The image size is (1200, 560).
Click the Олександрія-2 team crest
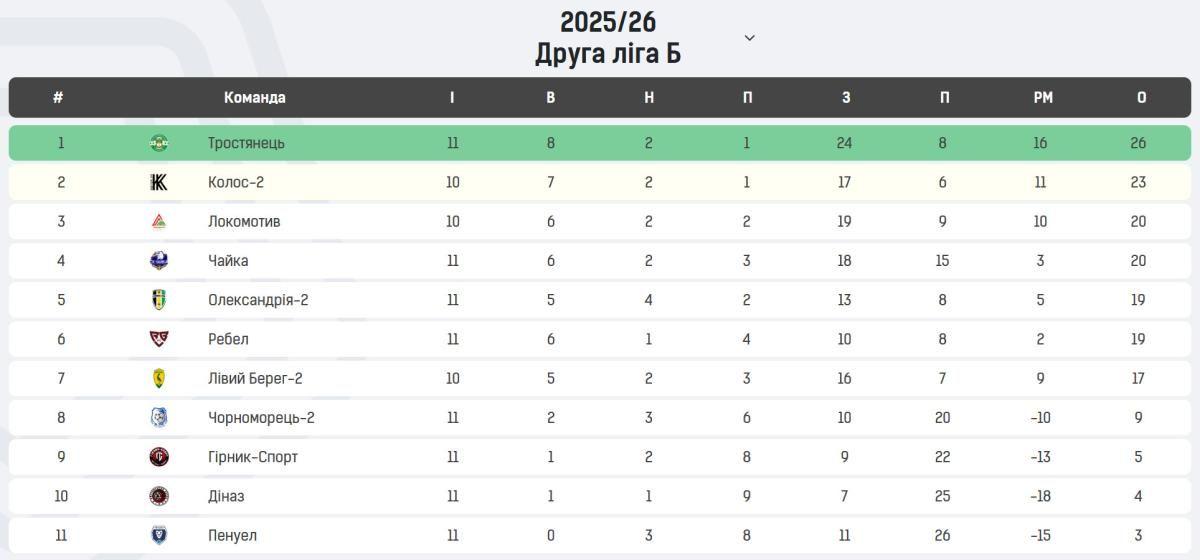(159, 300)
